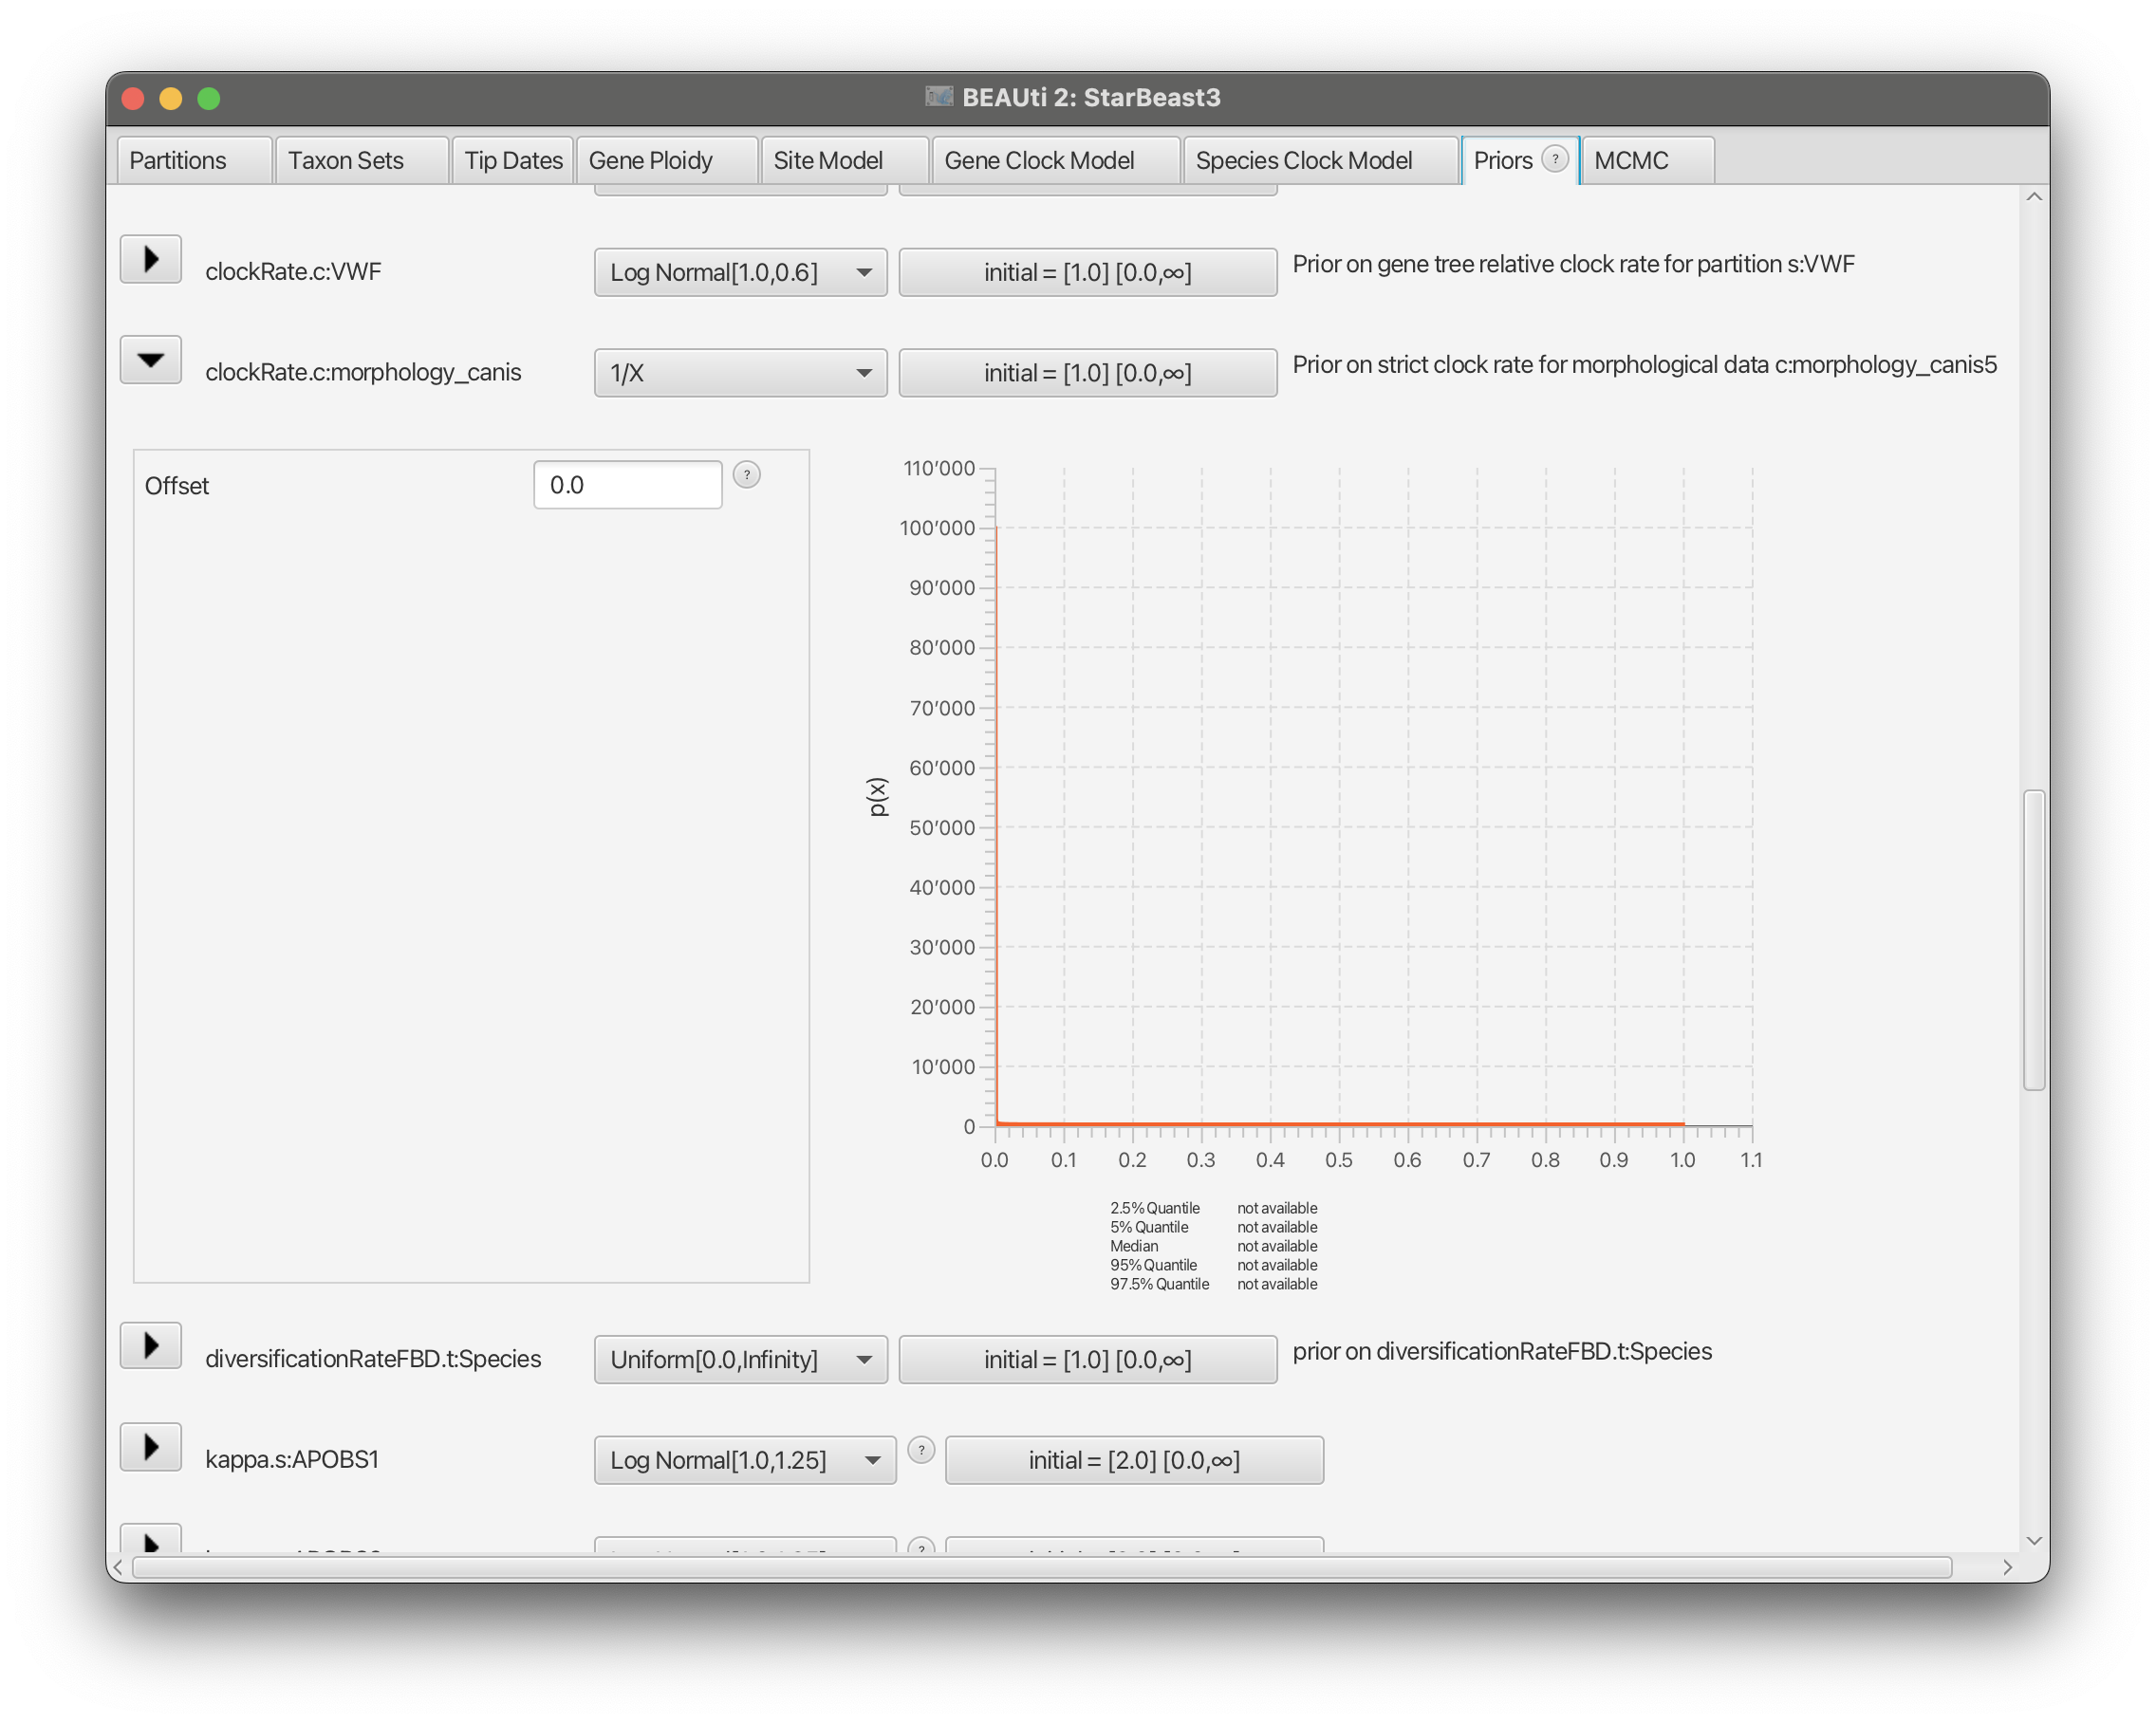Expand the clockRate.c:VWF prior details
This screenshot has width=2156, height=1723.
pos(151,260)
